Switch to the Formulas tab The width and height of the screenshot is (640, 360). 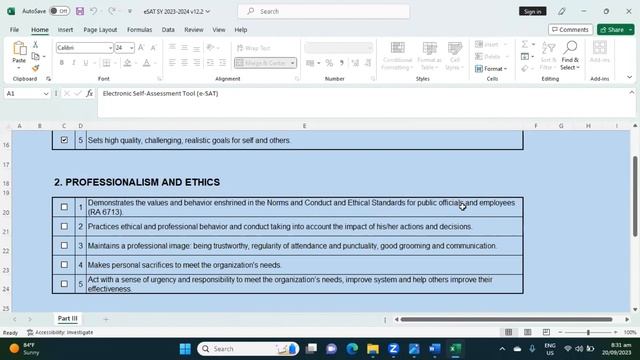(139, 30)
